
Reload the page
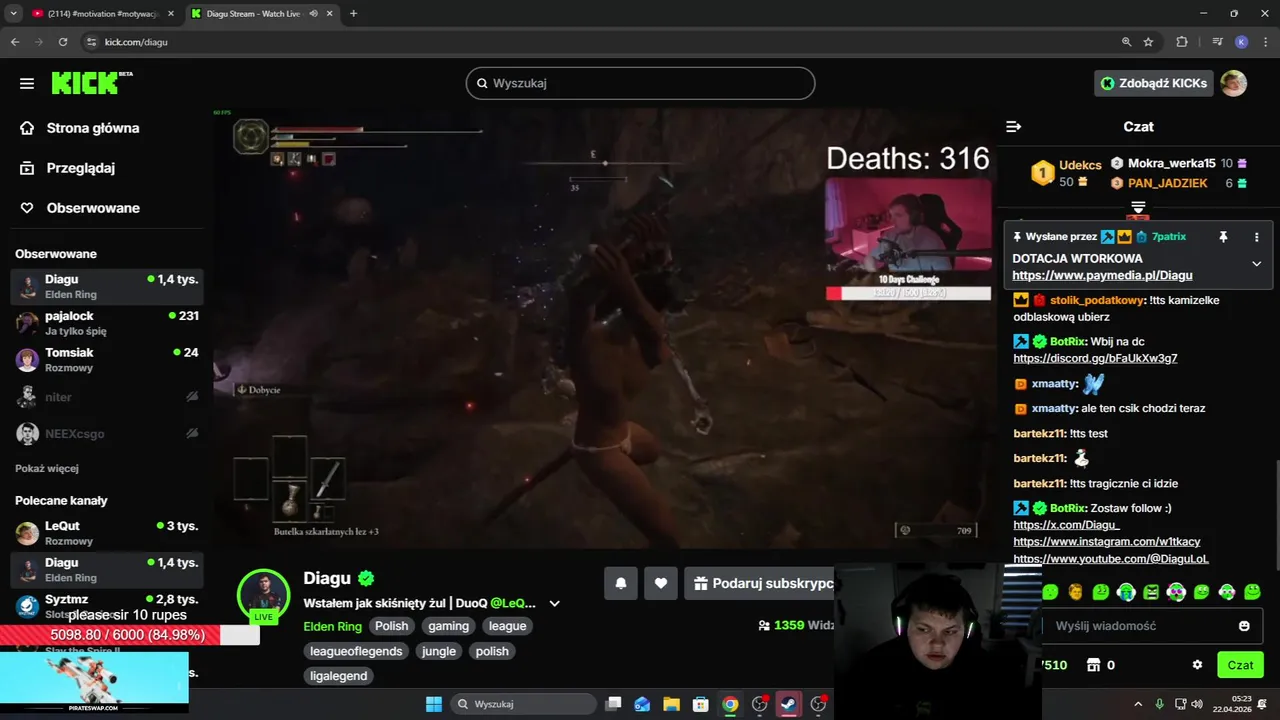63,42
